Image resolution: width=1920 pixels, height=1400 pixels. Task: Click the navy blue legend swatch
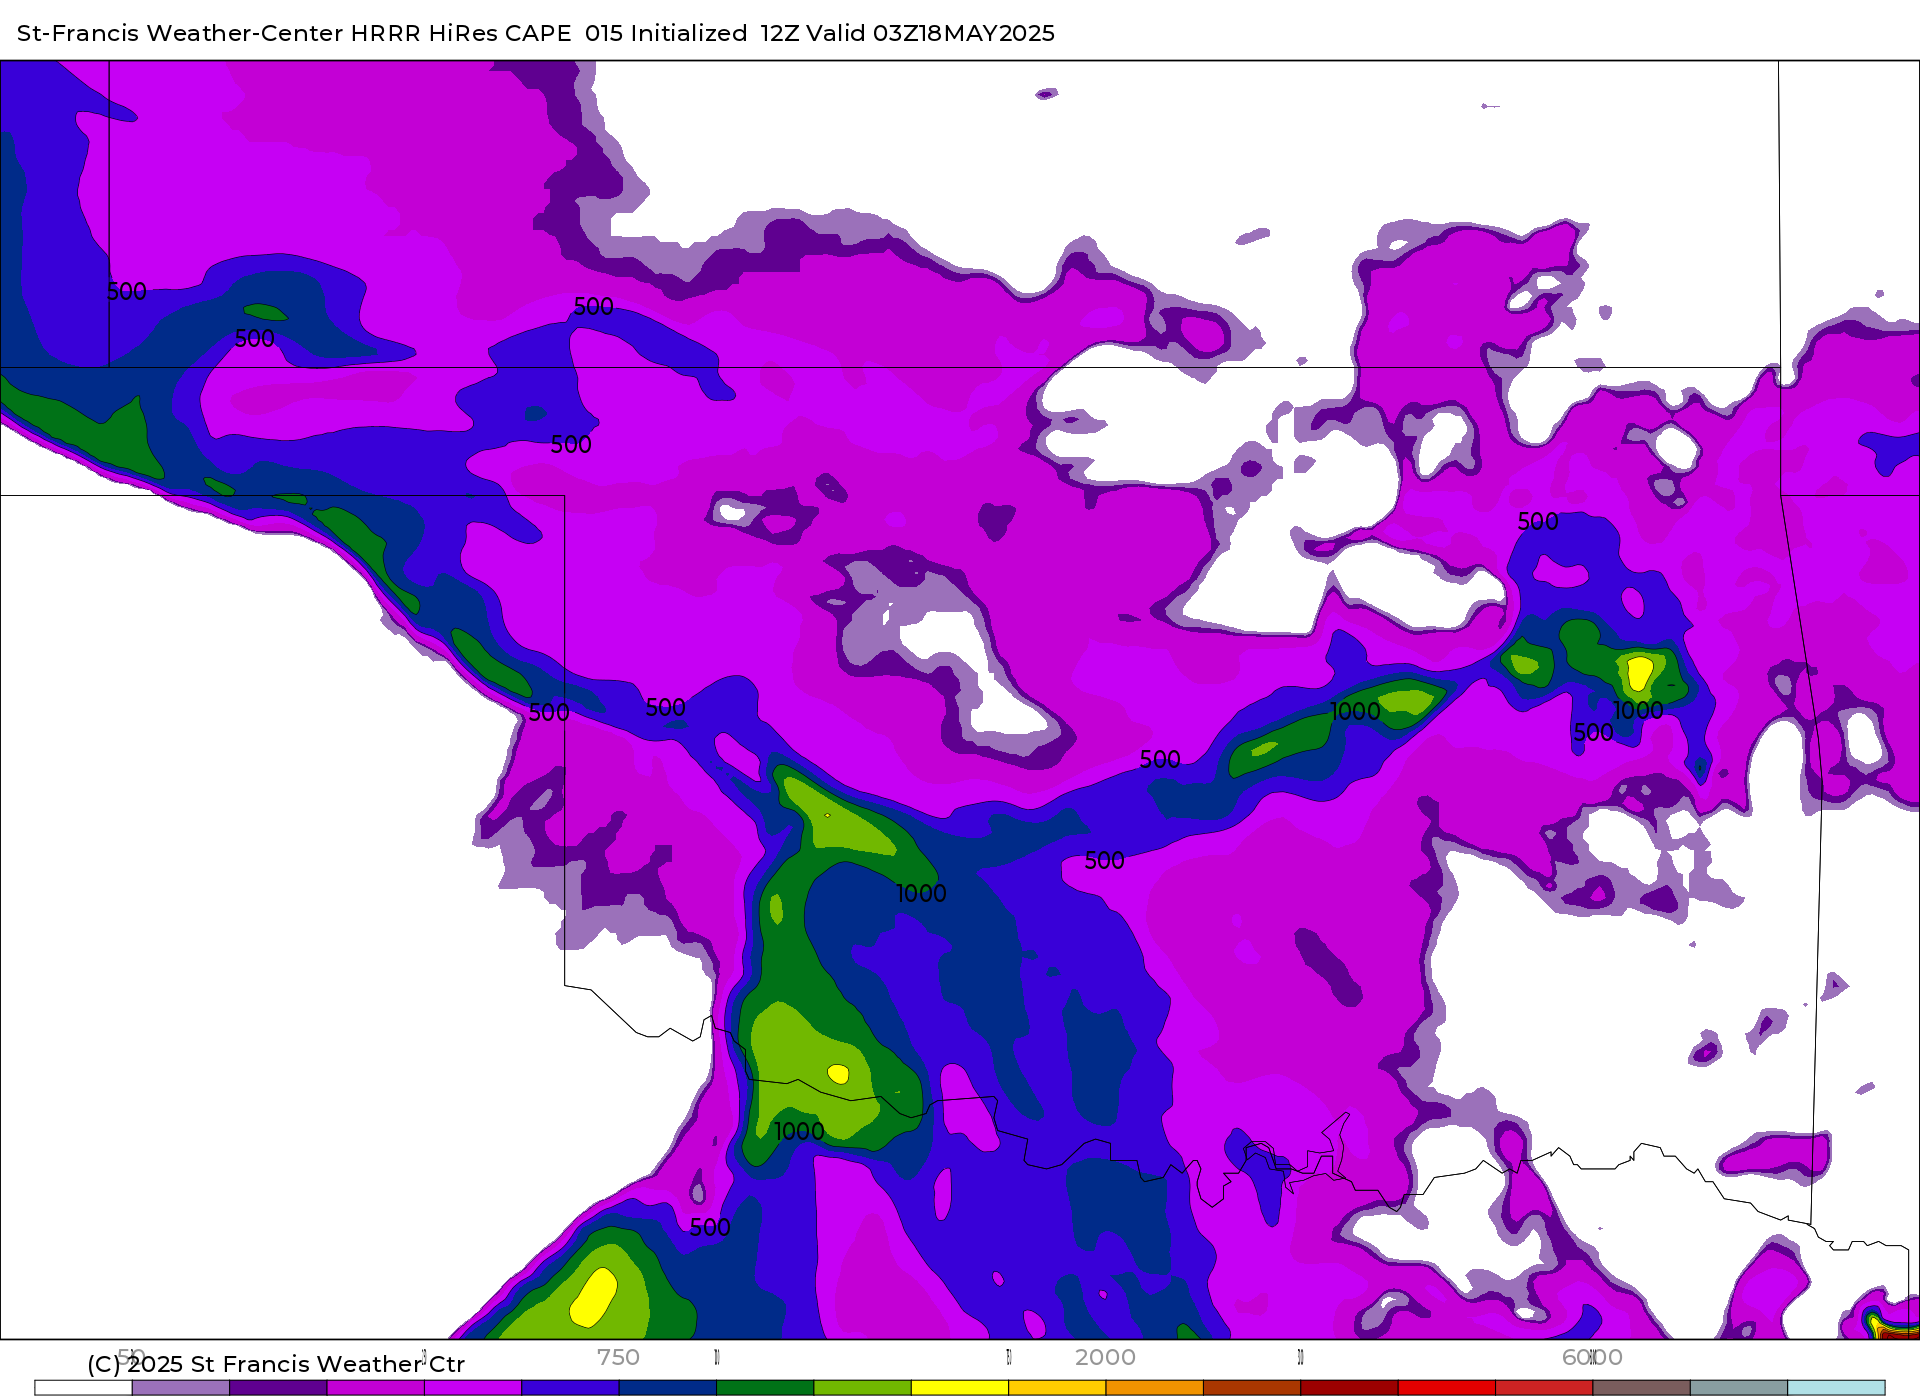(667, 1388)
